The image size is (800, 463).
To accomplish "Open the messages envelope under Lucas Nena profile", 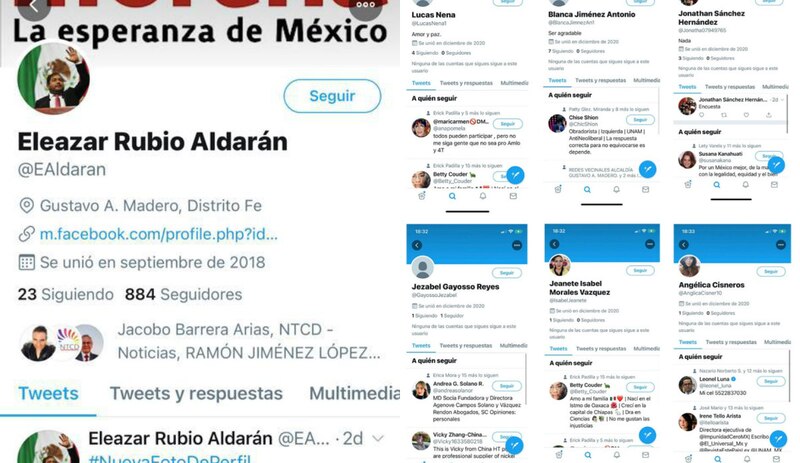I will pos(513,196).
